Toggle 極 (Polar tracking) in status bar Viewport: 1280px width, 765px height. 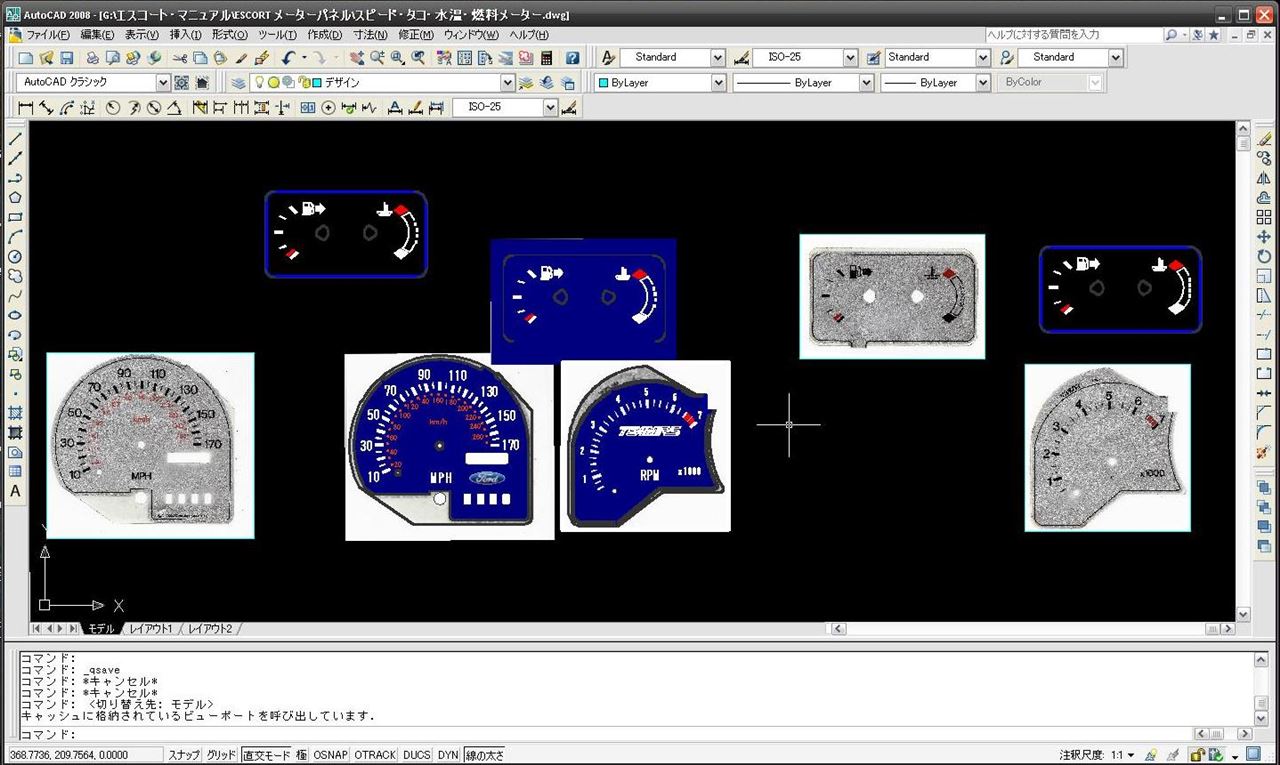301,755
